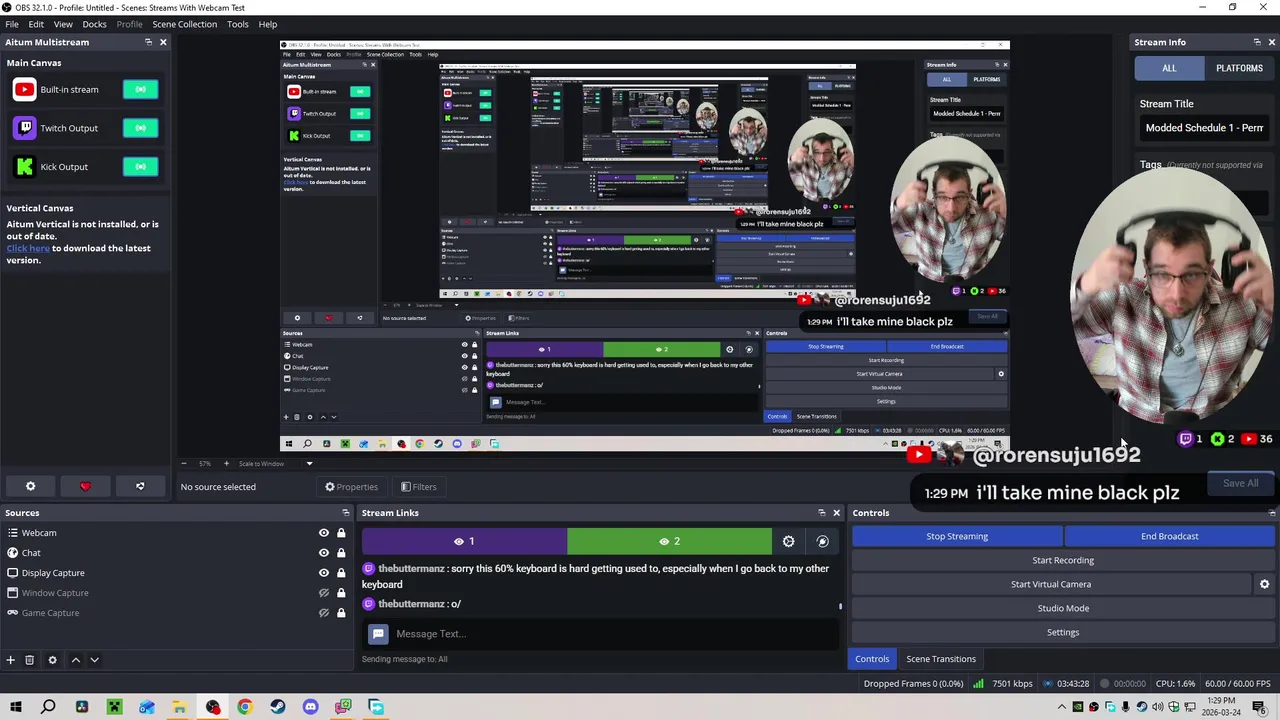
Task: Open Chrome from the taskbar
Action: tap(245, 707)
